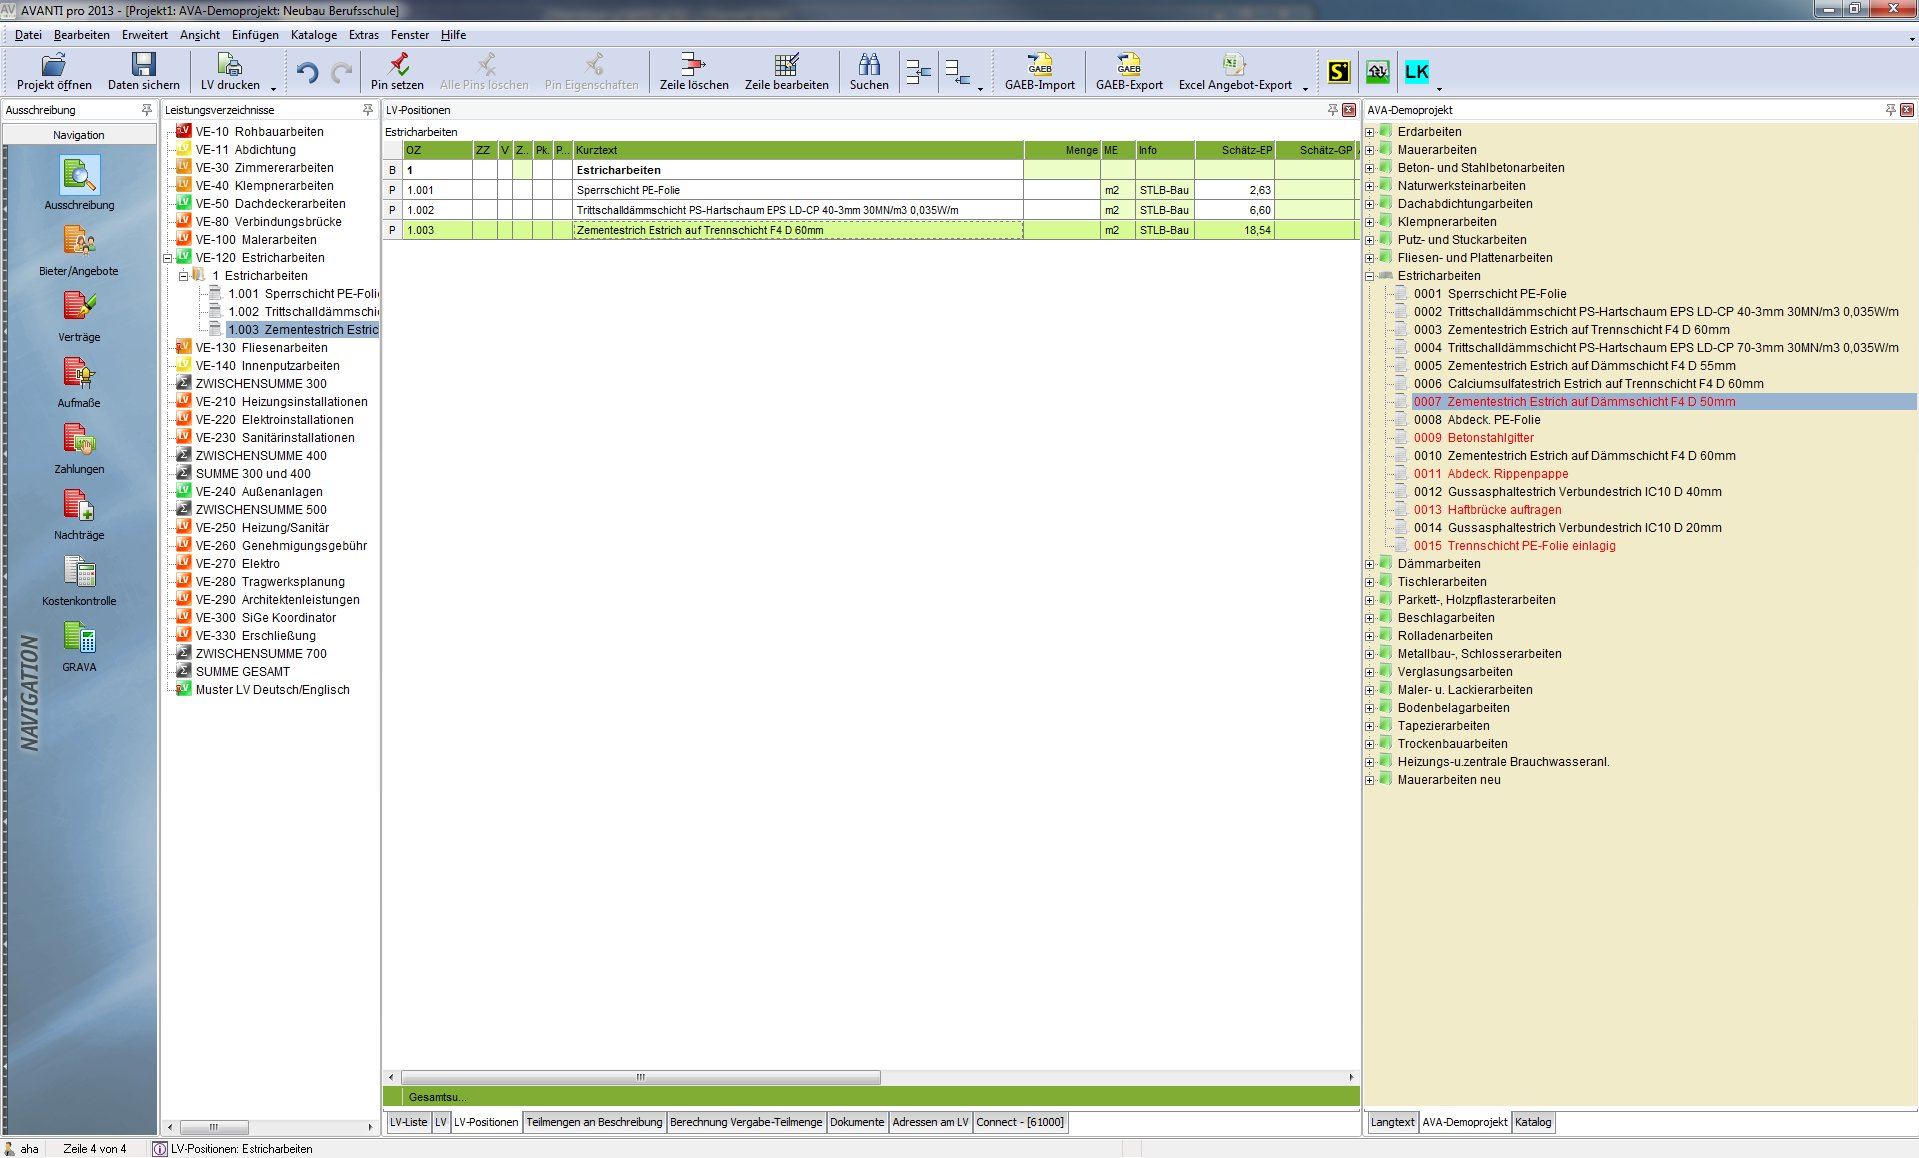Go to Verträge module
1919x1158 pixels.
tap(79, 316)
